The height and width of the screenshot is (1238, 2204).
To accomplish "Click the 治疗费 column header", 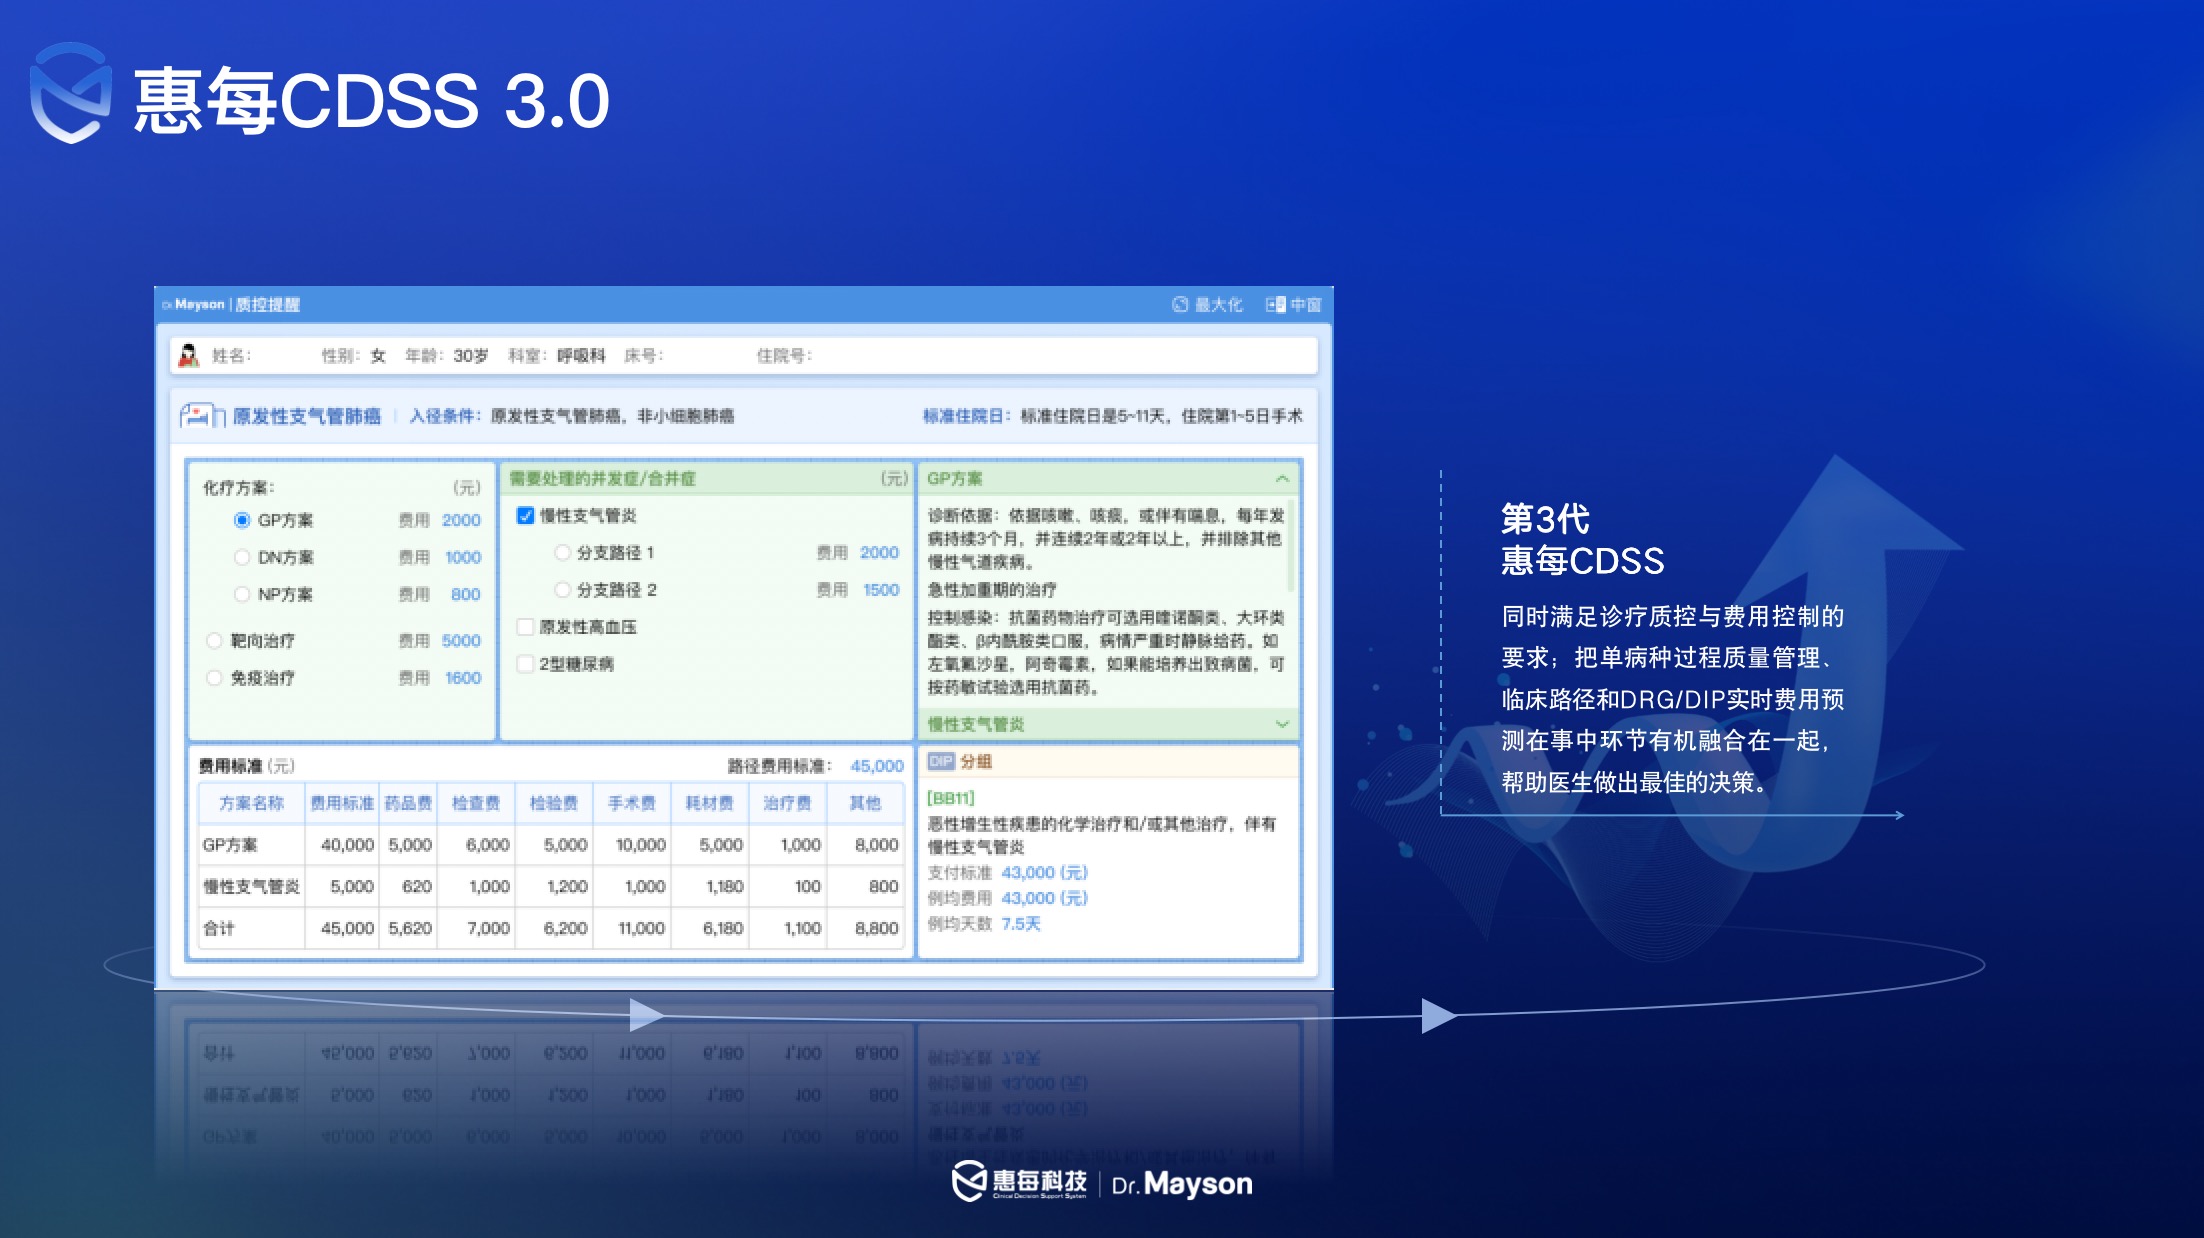I will click(787, 803).
